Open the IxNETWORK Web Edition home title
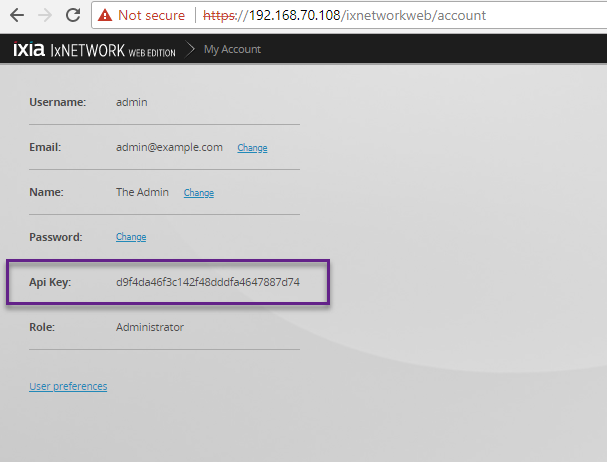This screenshot has height=462, width=607. tap(112, 49)
